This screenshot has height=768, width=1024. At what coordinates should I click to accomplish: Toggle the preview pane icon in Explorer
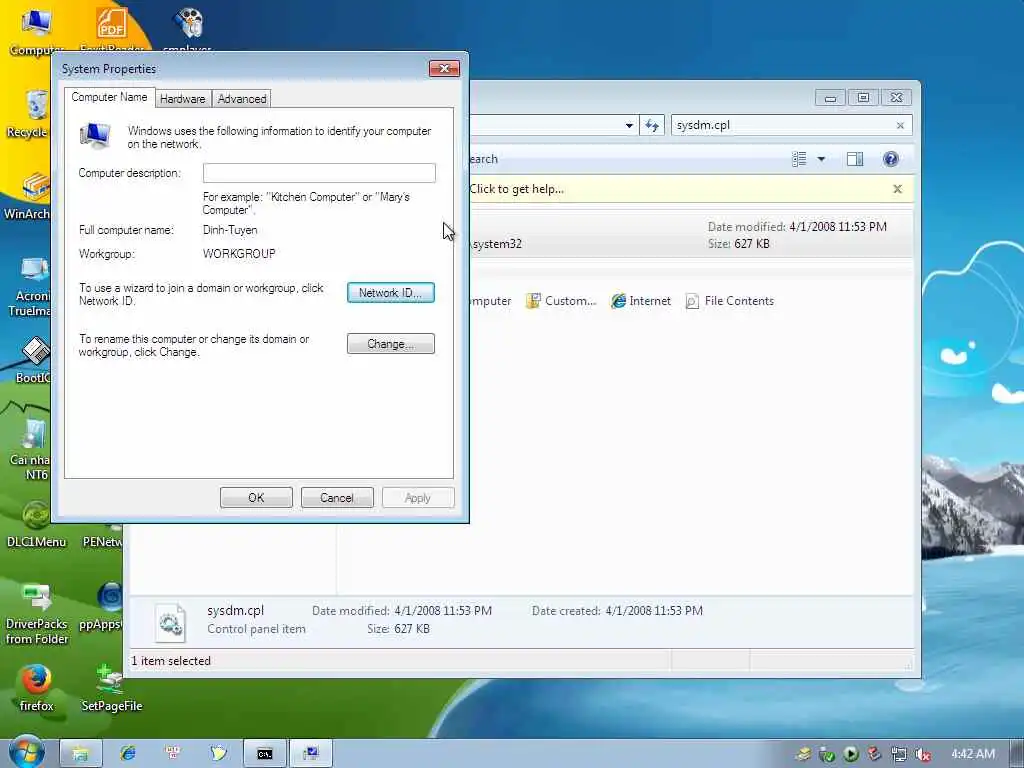click(x=855, y=159)
